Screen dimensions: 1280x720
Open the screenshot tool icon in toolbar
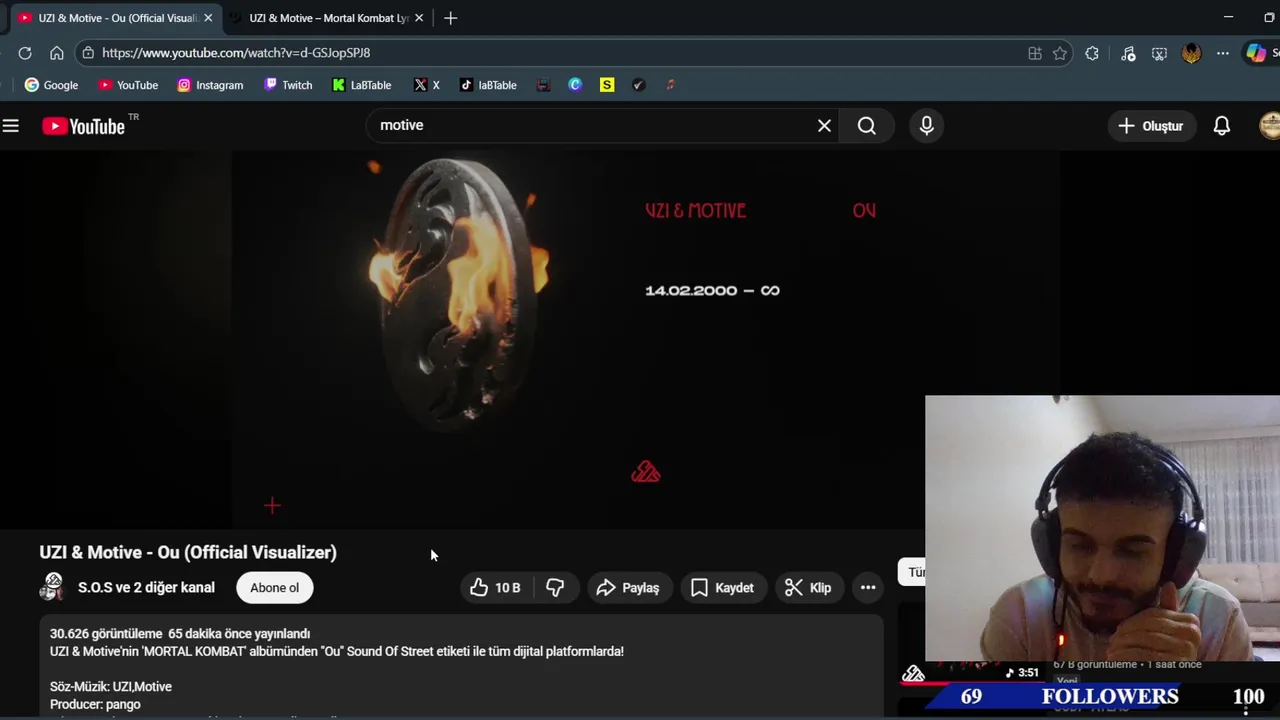(1159, 53)
